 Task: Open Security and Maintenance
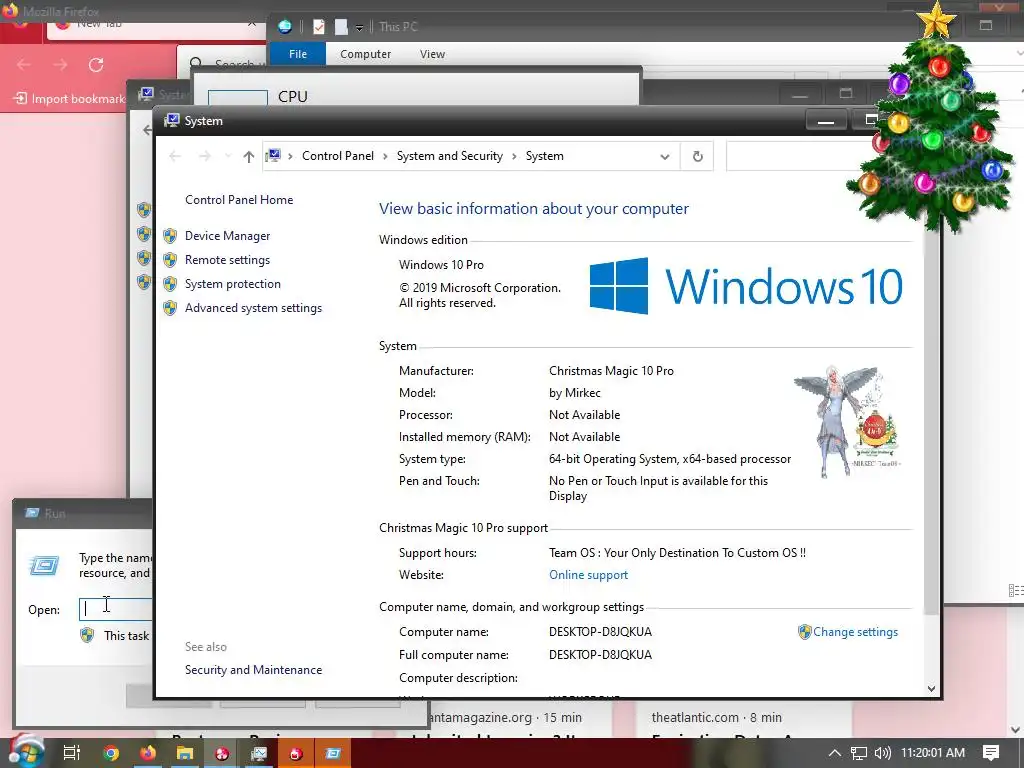(253, 670)
